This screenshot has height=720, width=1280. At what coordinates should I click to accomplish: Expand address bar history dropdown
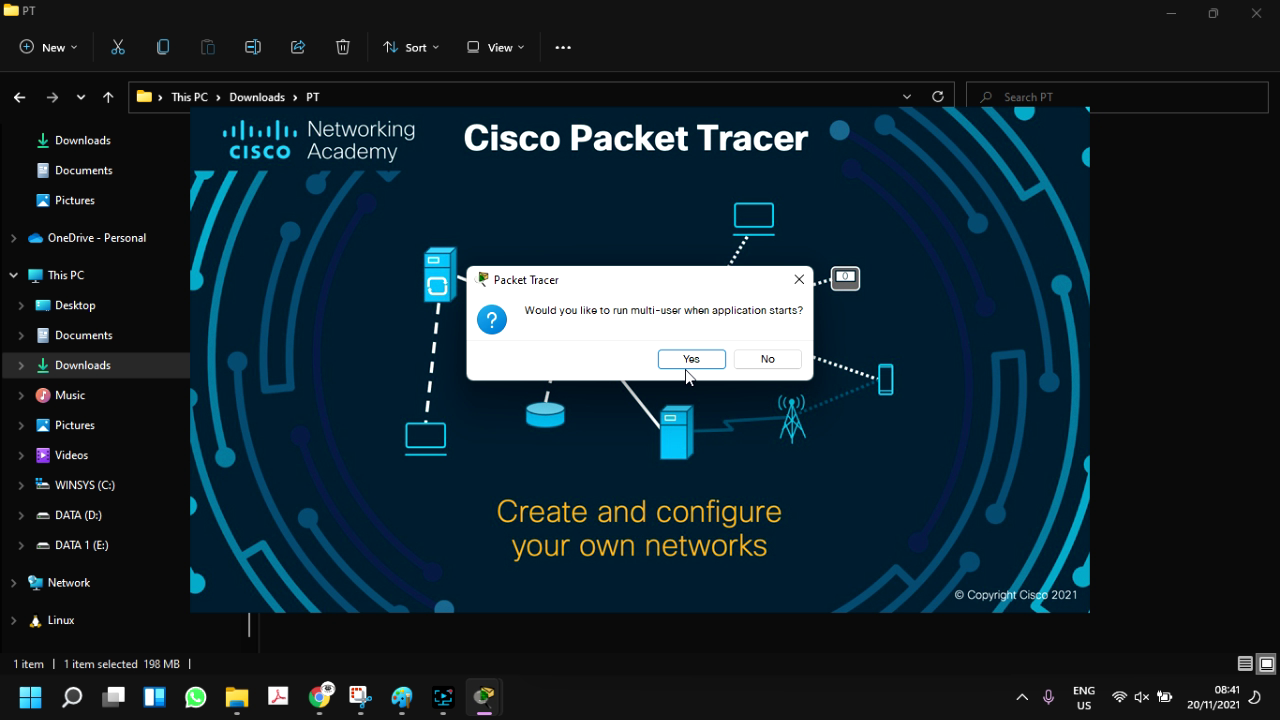907,97
